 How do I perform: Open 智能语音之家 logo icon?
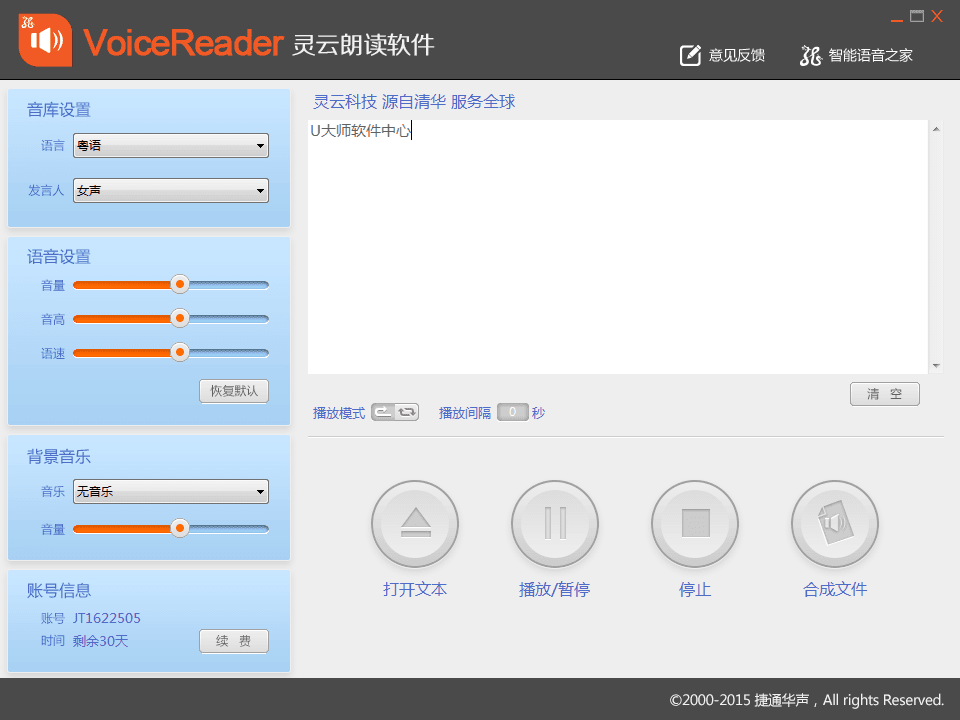coord(811,56)
